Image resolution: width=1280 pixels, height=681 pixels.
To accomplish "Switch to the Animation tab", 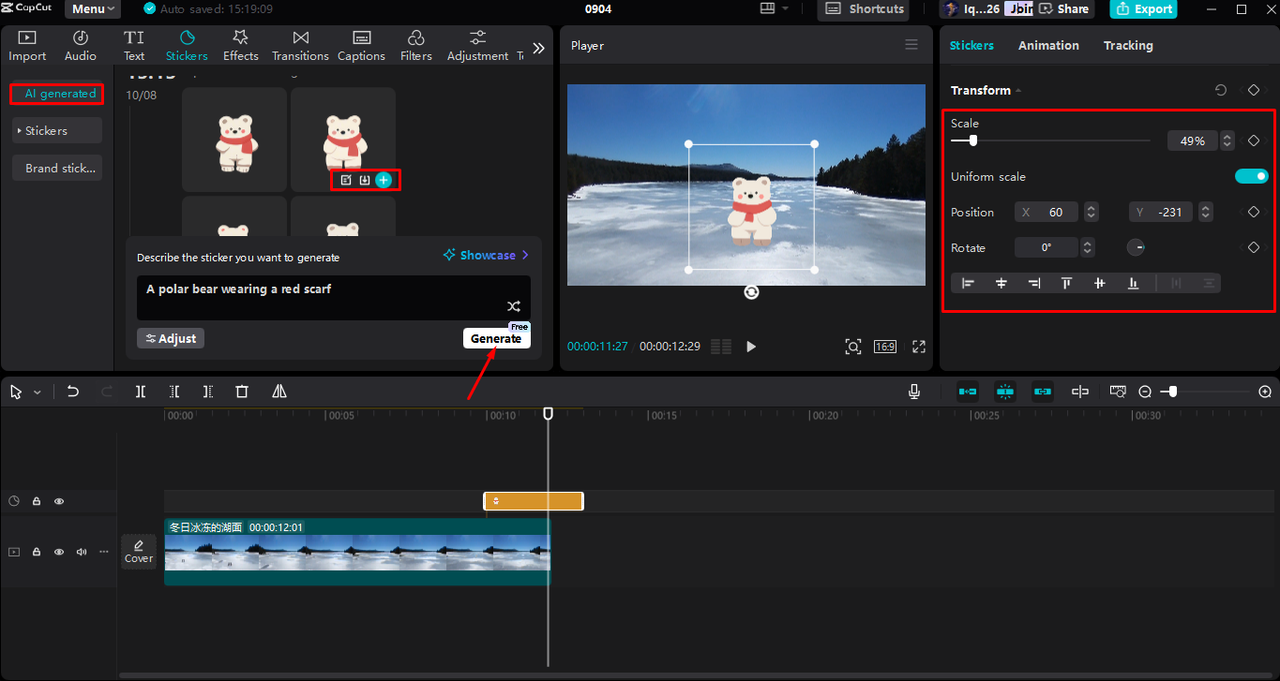I will point(1048,45).
